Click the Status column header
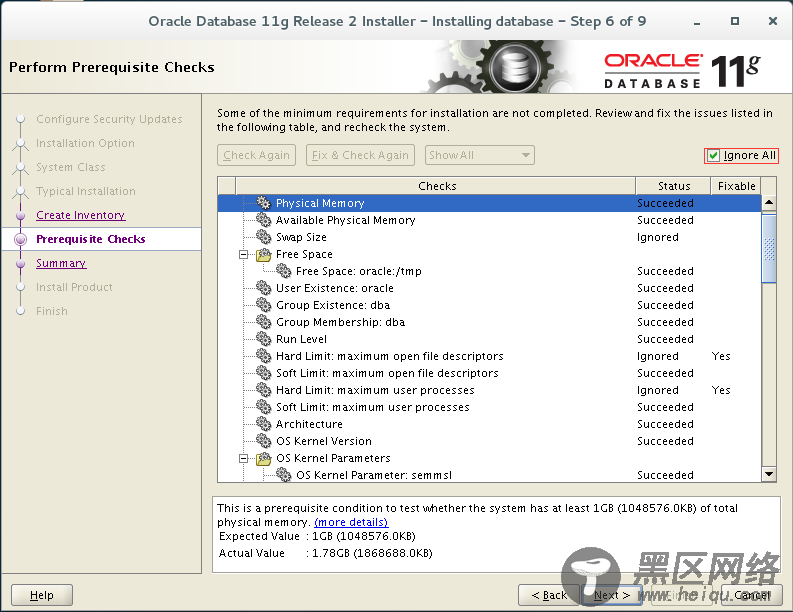Image resolution: width=793 pixels, height=612 pixels. click(673, 186)
